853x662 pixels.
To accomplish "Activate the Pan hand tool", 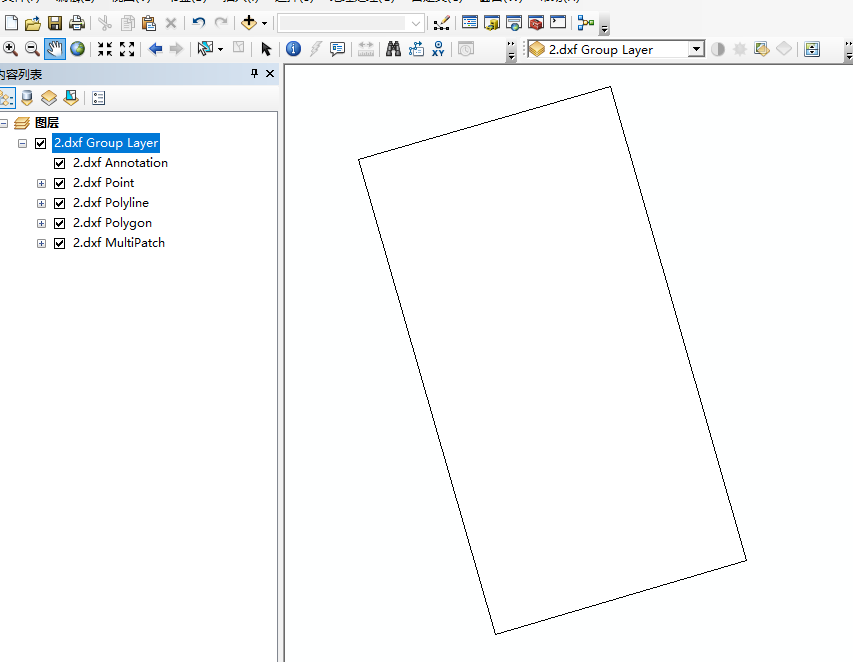I will coord(55,49).
